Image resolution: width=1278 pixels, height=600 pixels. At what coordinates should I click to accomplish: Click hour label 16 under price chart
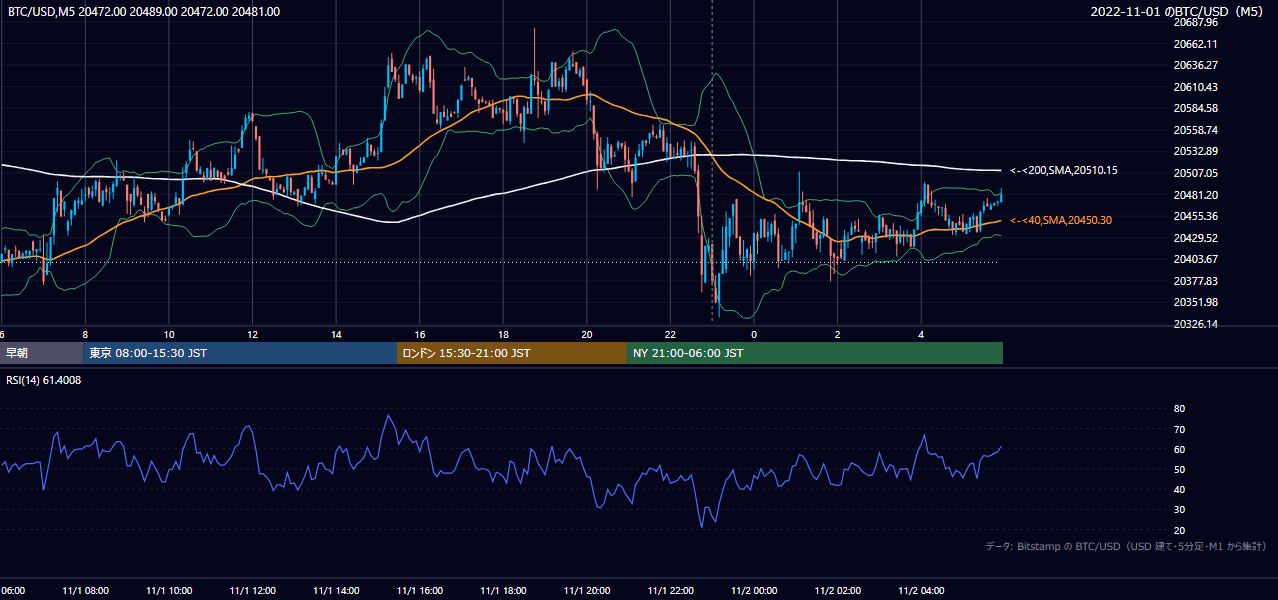pos(420,335)
